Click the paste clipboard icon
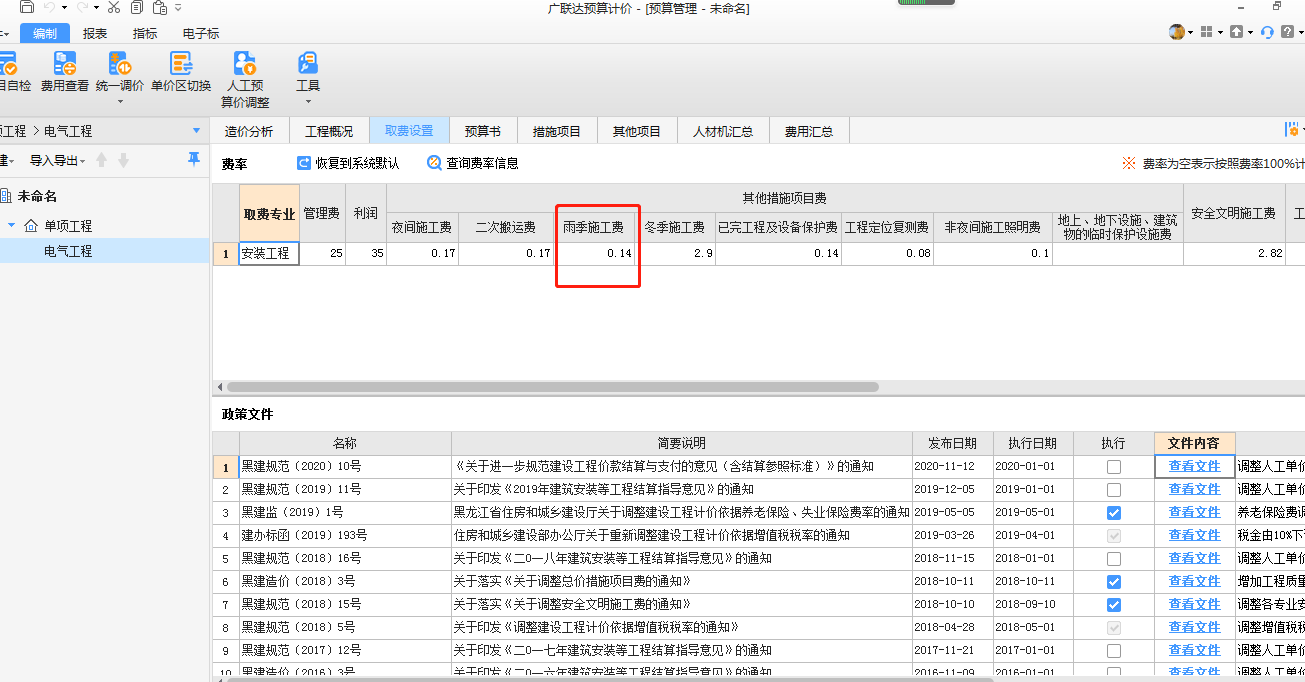1305x682 pixels. tap(159, 8)
